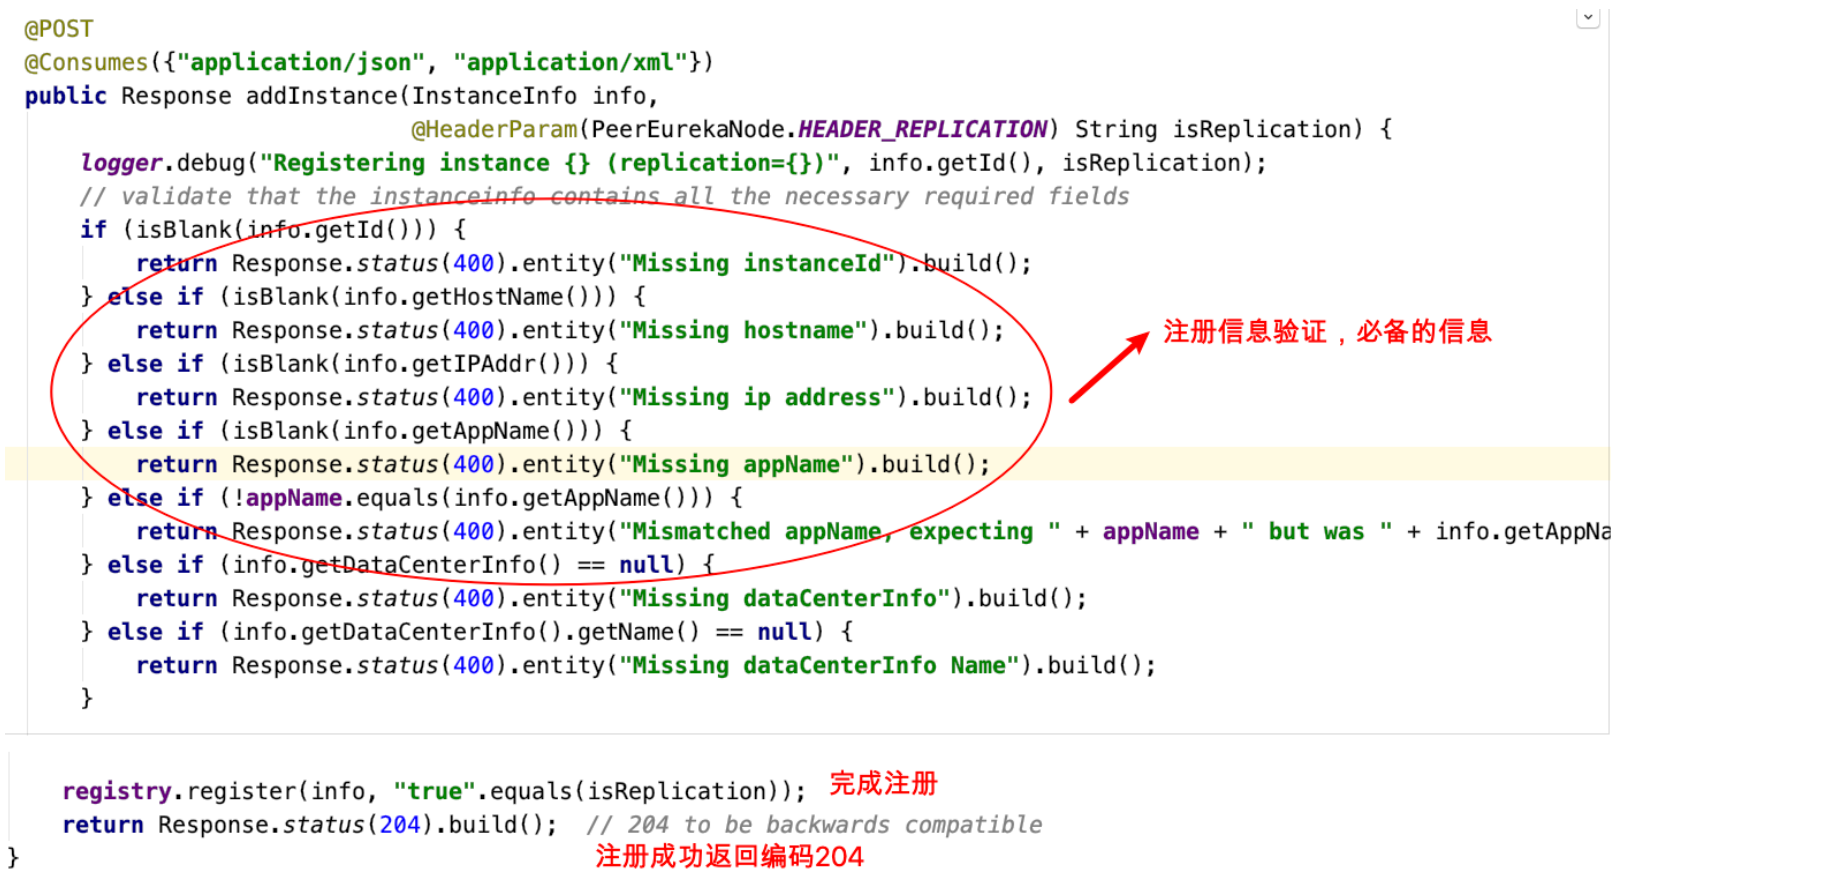Click the registry.register call
This screenshot has width=1824, height=882.
click(180, 791)
